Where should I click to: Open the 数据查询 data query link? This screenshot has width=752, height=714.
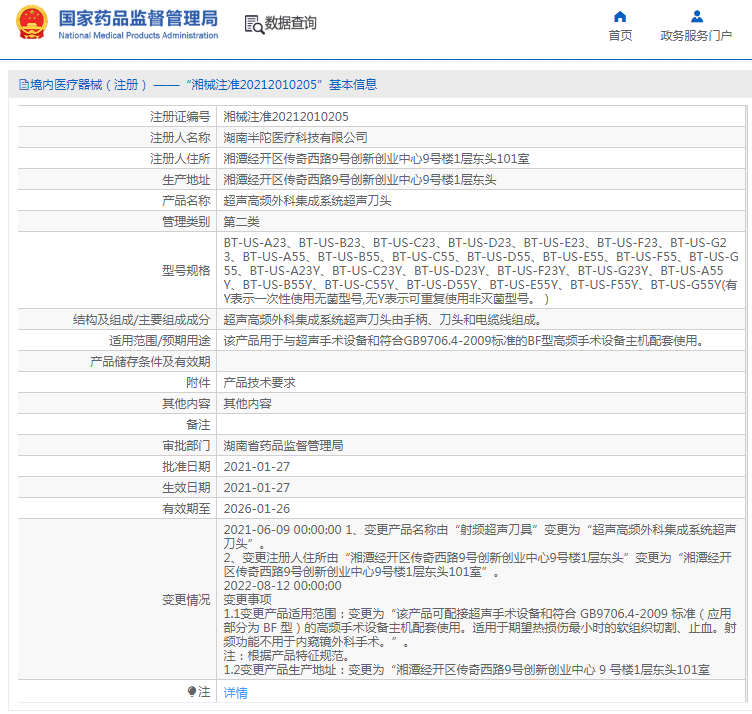pyautogui.click(x=291, y=23)
